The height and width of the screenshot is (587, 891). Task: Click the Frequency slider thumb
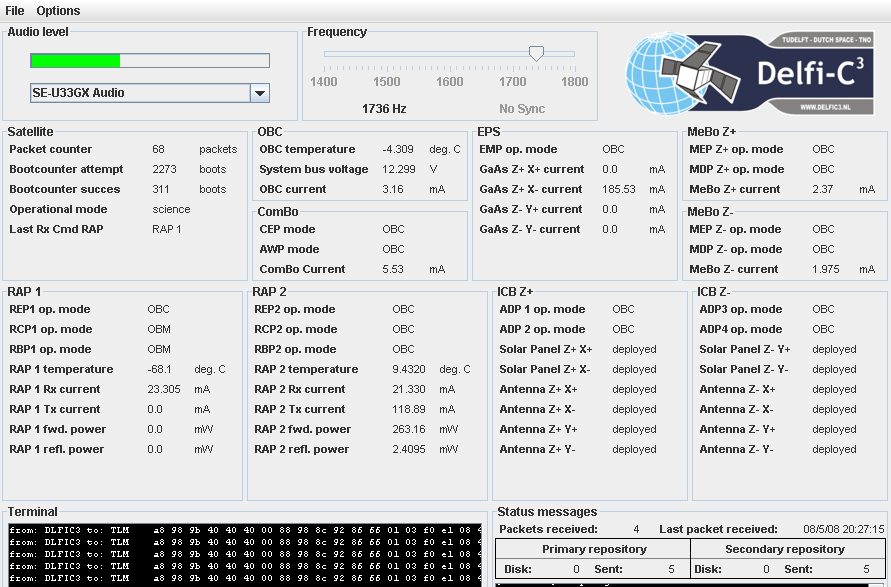pyautogui.click(x=536, y=53)
